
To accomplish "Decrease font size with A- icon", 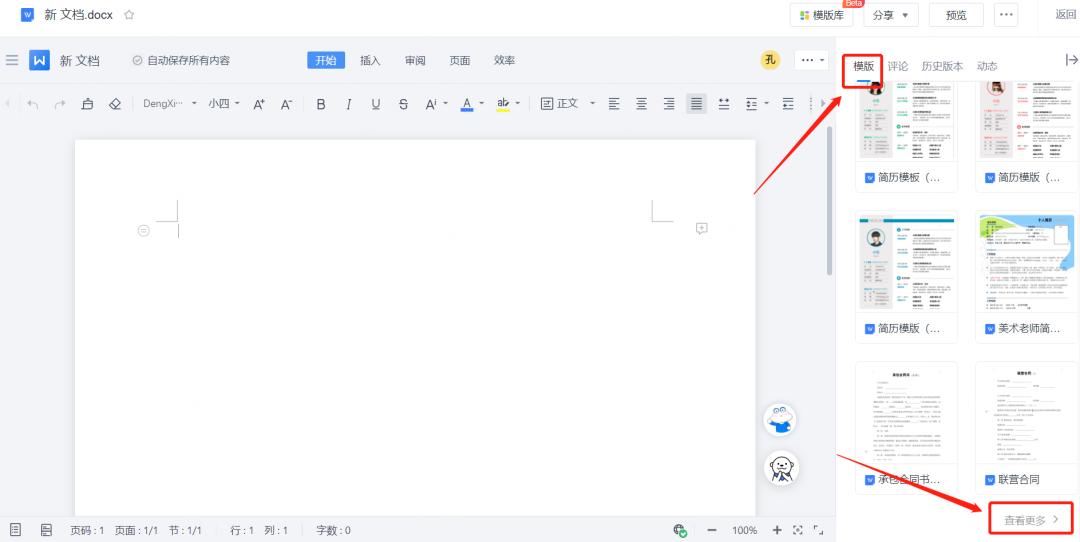I will click(x=287, y=104).
